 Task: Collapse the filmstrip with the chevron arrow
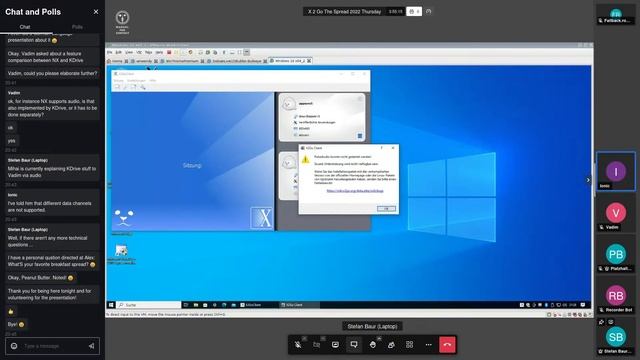click(588, 180)
